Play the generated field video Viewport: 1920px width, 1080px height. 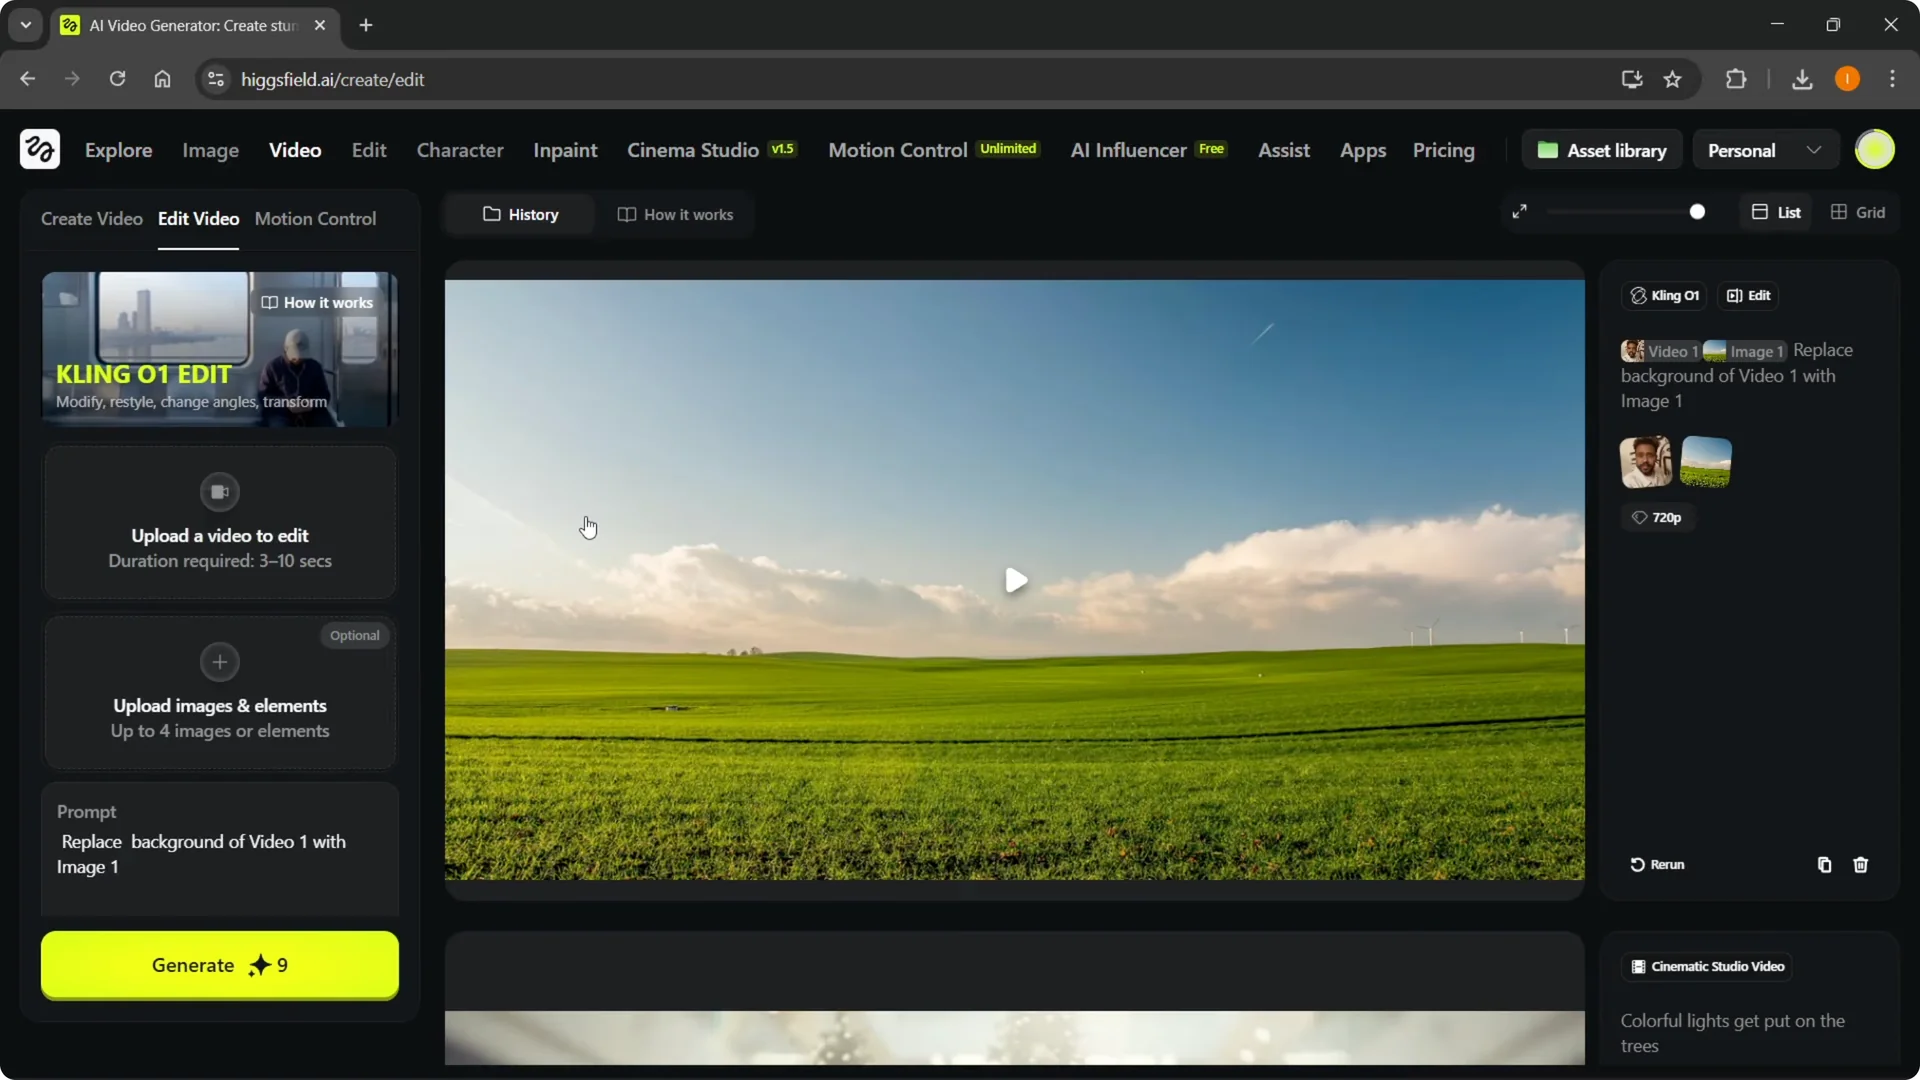(1015, 580)
